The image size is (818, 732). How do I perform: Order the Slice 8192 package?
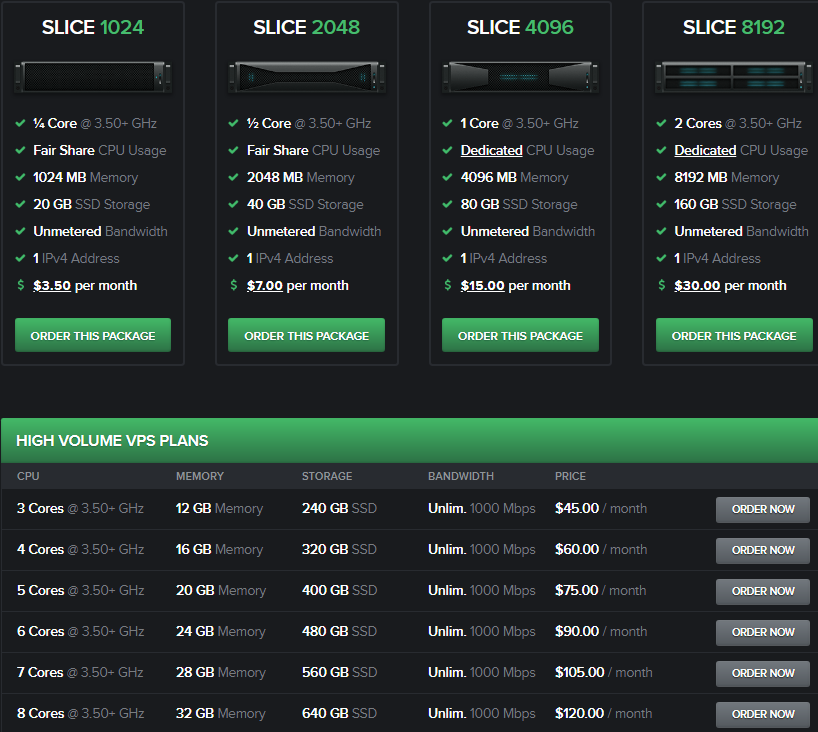coord(734,335)
